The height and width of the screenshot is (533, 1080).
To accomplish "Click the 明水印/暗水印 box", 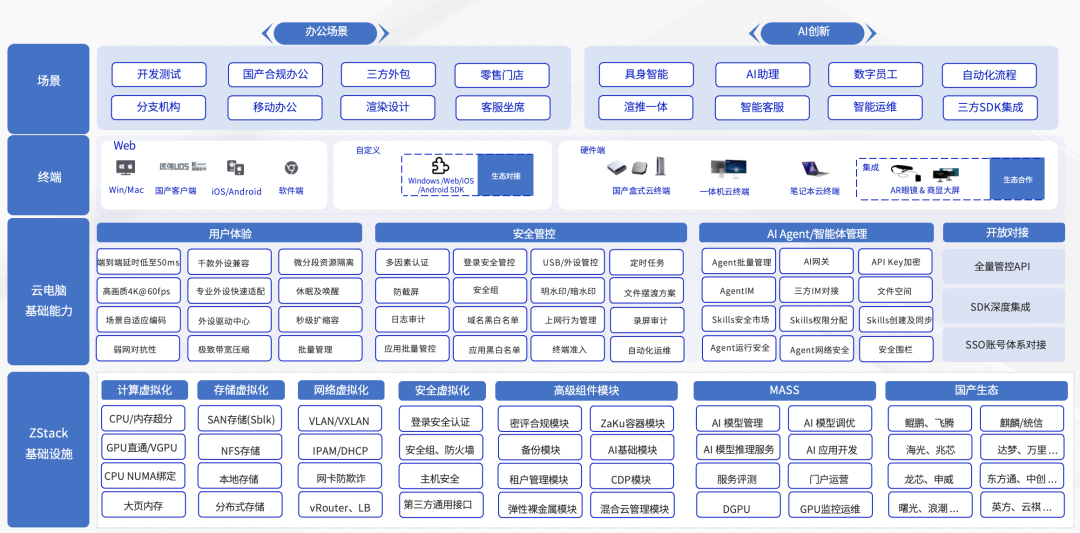I will pyautogui.click(x=568, y=291).
